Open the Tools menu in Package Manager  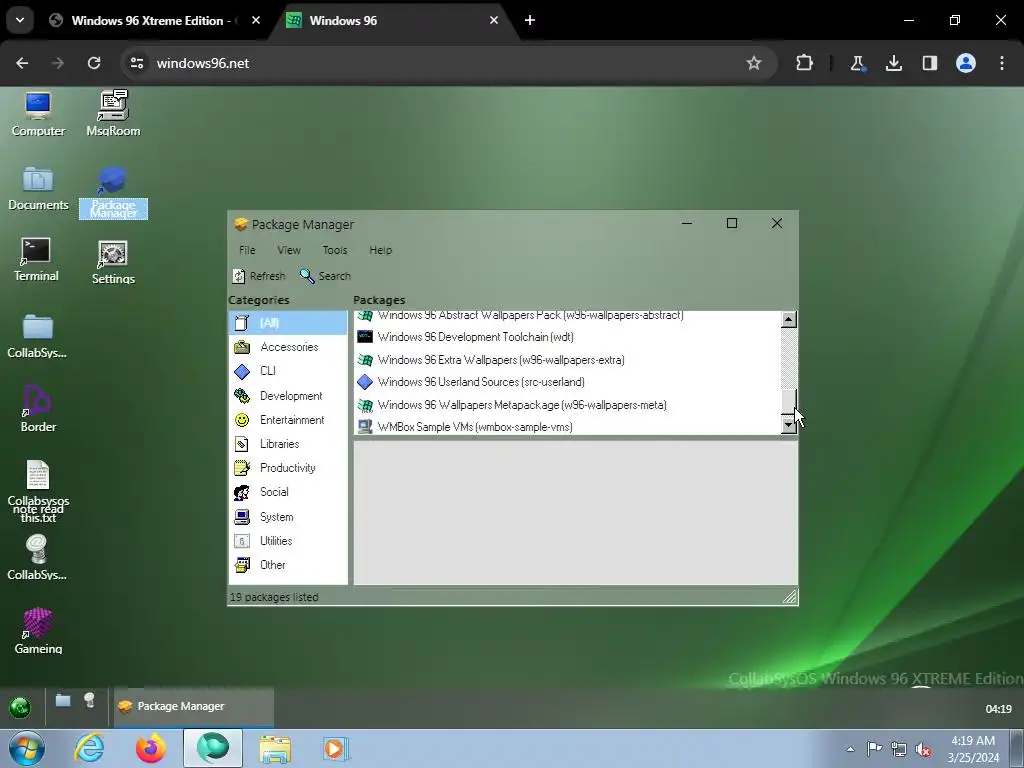click(x=334, y=250)
